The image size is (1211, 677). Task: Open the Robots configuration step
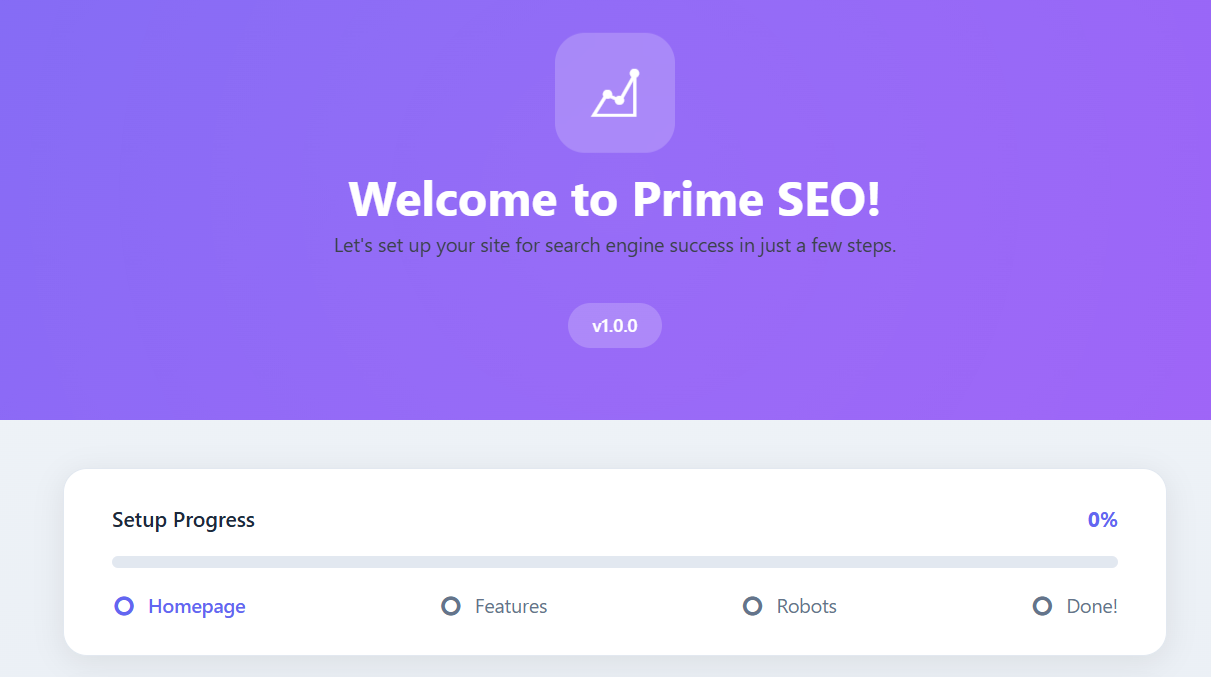[806, 606]
